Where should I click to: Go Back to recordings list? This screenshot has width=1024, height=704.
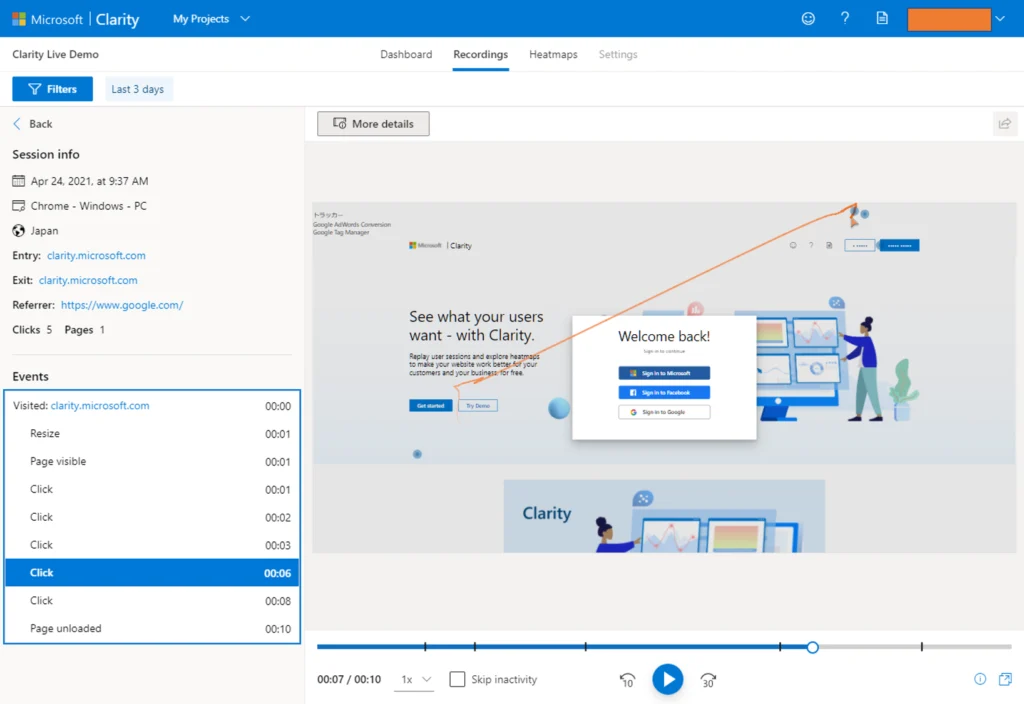click(x=33, y=123)
